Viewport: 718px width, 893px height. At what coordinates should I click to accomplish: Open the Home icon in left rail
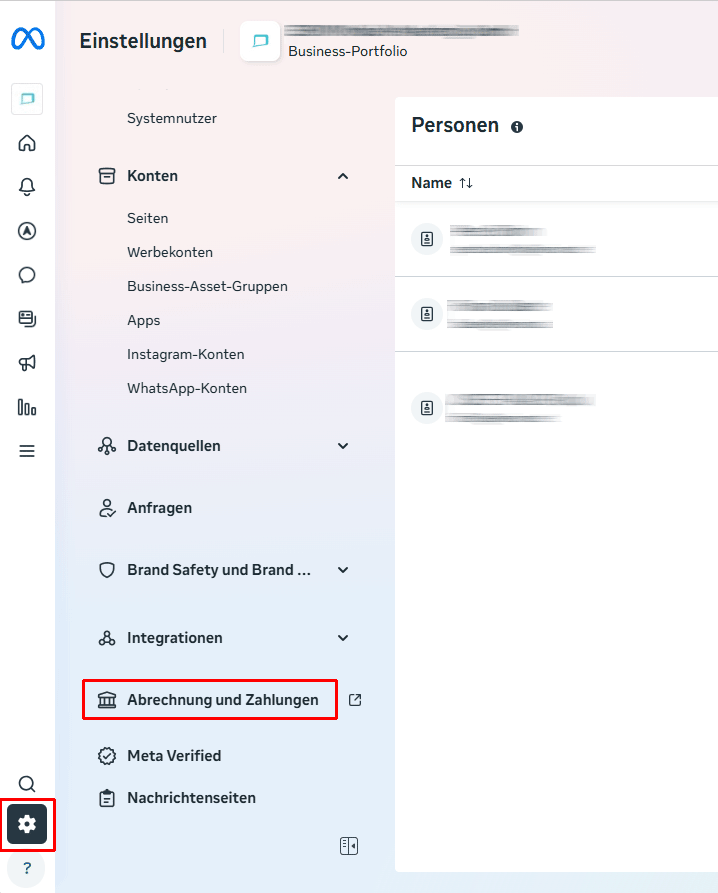point(27,143)
